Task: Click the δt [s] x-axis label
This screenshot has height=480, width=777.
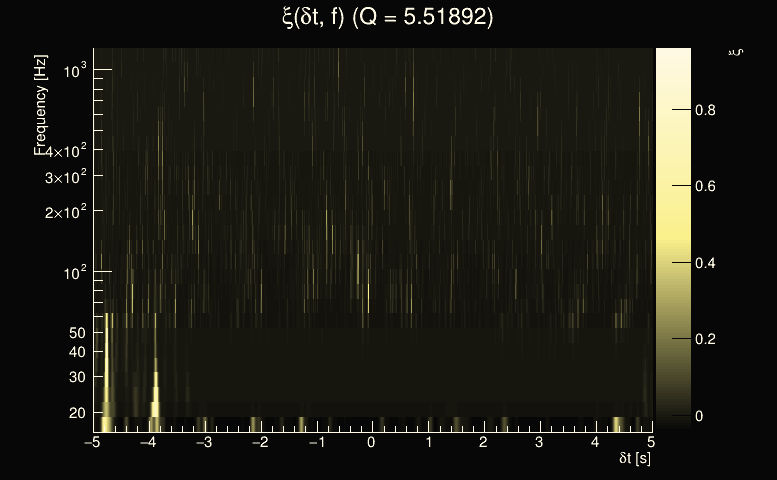Action: click(x=635, y=459)
